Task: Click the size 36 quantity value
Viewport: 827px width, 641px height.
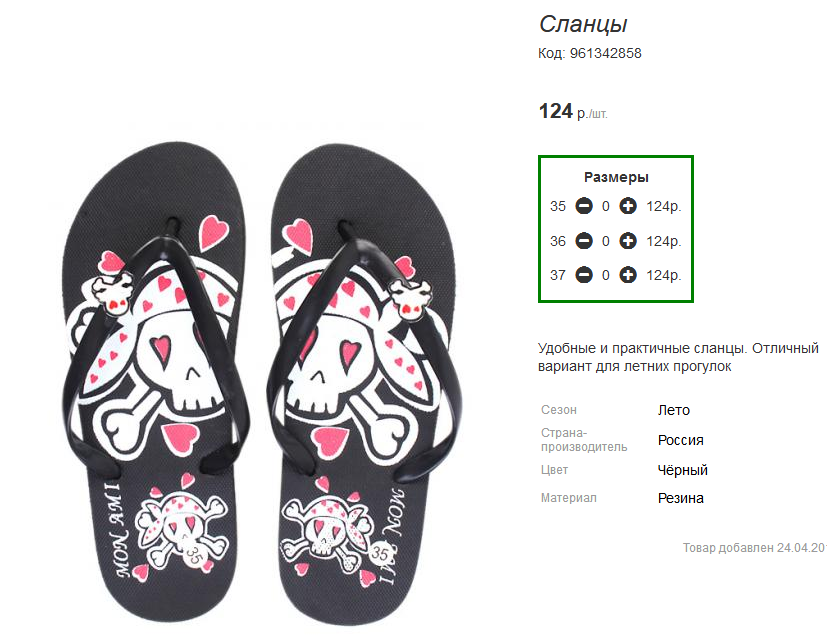Action: tap(605, 241)
